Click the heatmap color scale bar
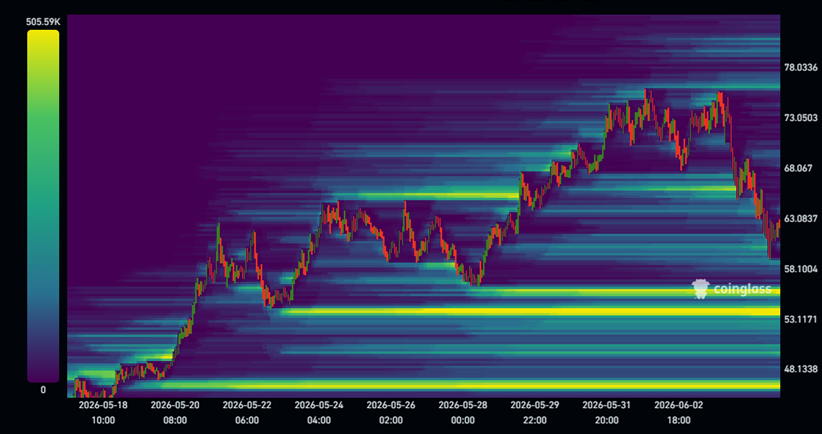Image resolution: width=822 pixels, height=434 pixels. (x=43, y=206)
